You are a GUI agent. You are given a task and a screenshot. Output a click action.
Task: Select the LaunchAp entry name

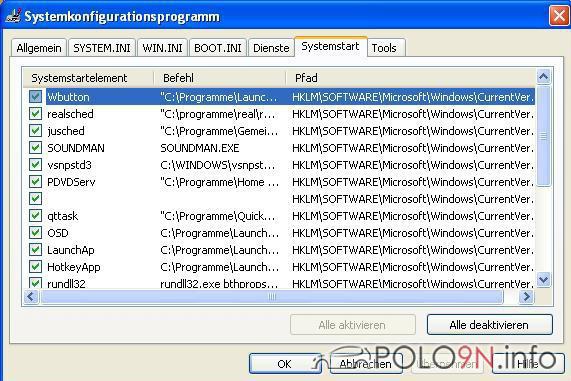point(71,250)
